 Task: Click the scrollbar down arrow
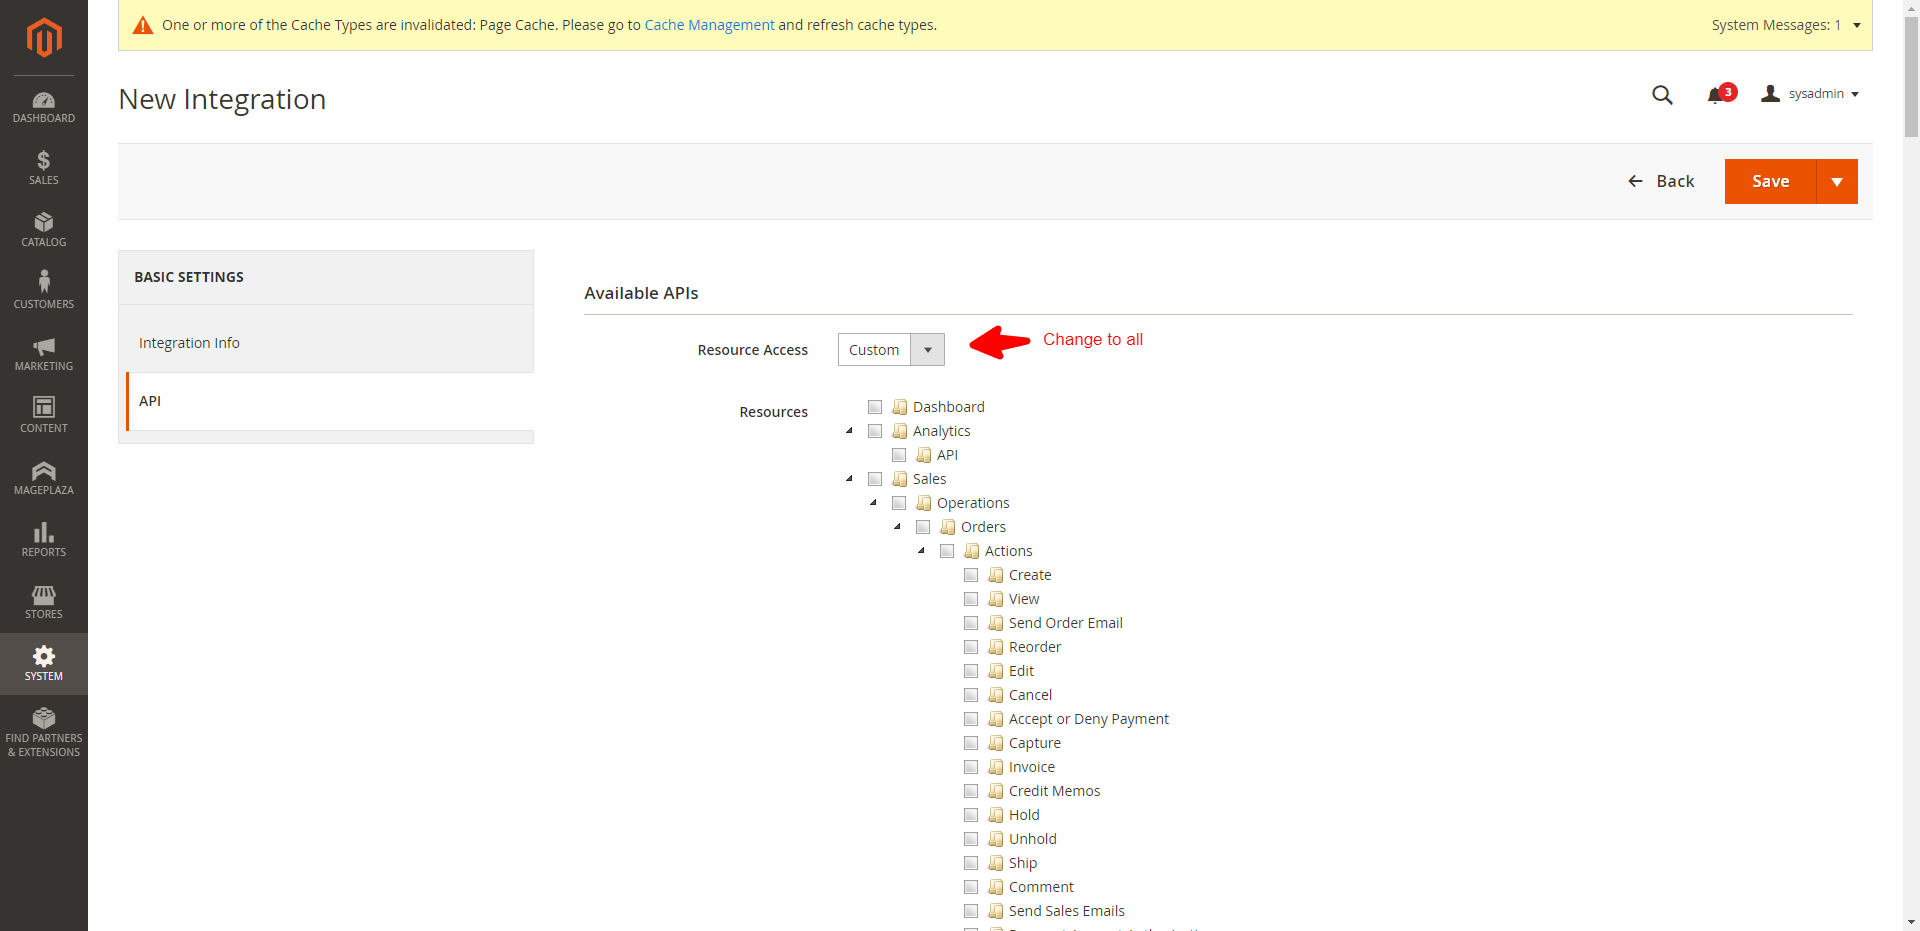tap(1911, 922)
